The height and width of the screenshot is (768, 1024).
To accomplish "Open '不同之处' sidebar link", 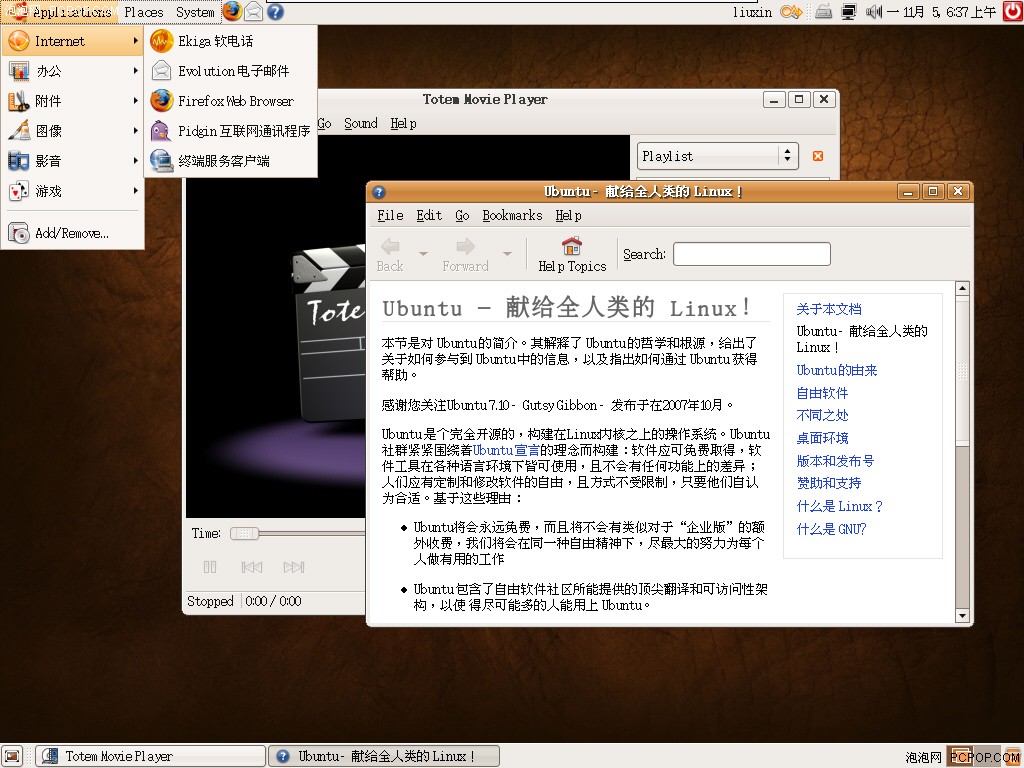I will [822, 415].
